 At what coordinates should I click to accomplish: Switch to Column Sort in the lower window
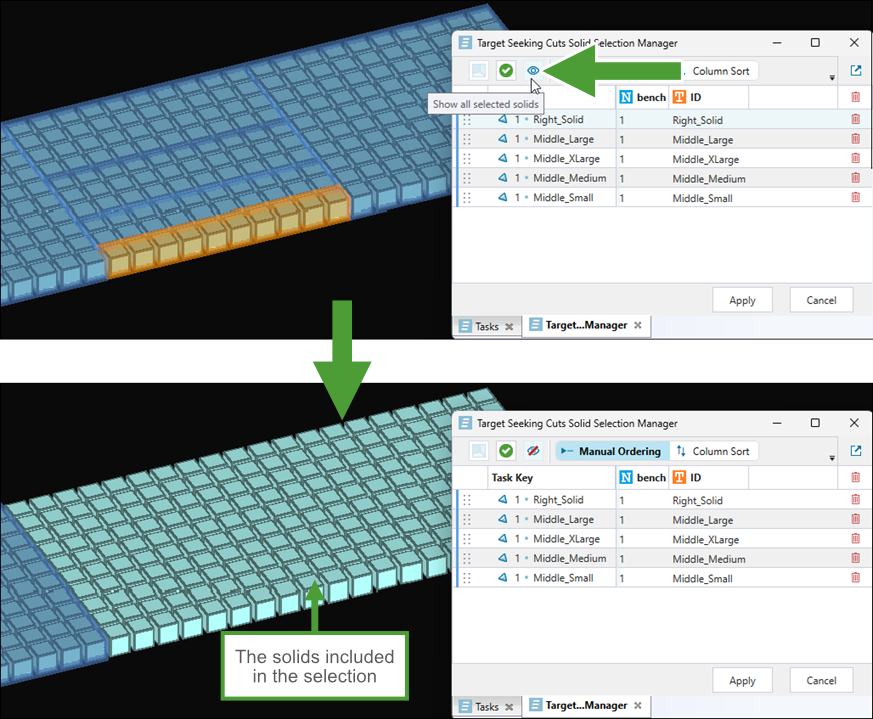pyautogui.click(x=713, y=451)
